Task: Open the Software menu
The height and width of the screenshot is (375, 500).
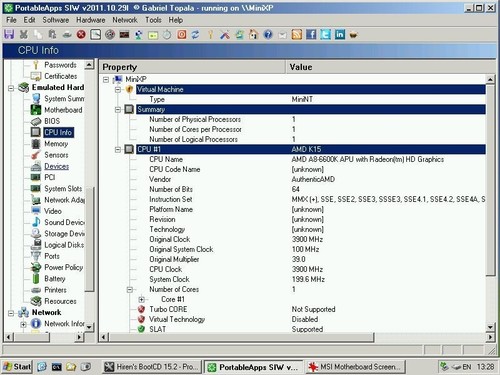Action: (56, 20)
